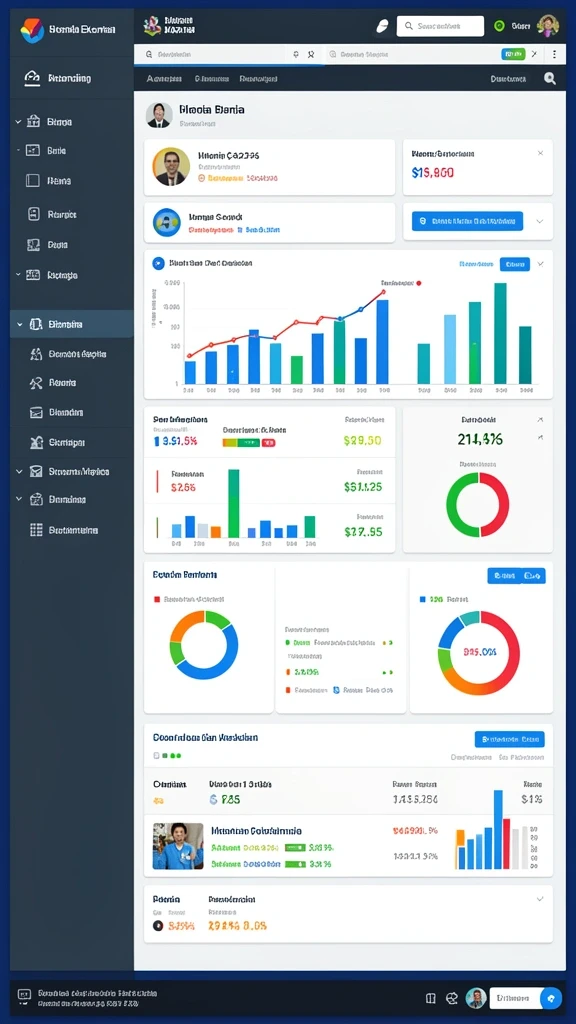Click the grid icon at the bottom of the sidebar list
The height and width of the screenshot is (1024, 576).
coord(37,530)
